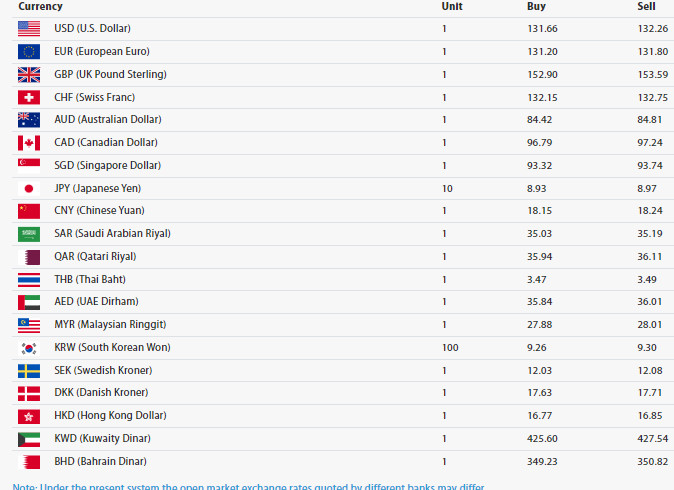This screenshot has height=490, width=674.
Task: Click the Saudi Arabian flag icon
Action: coord(29,234)
